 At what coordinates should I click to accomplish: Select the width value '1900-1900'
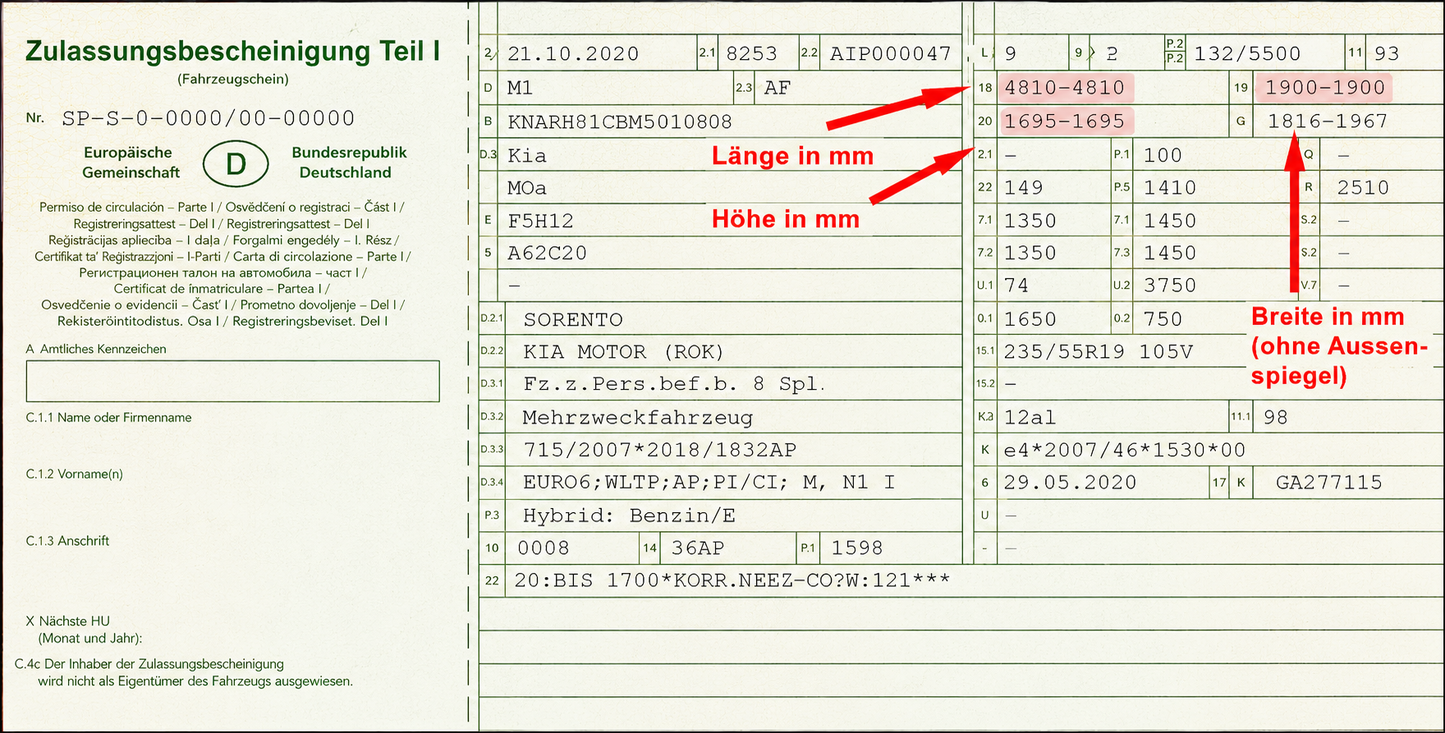point(1325,88)
